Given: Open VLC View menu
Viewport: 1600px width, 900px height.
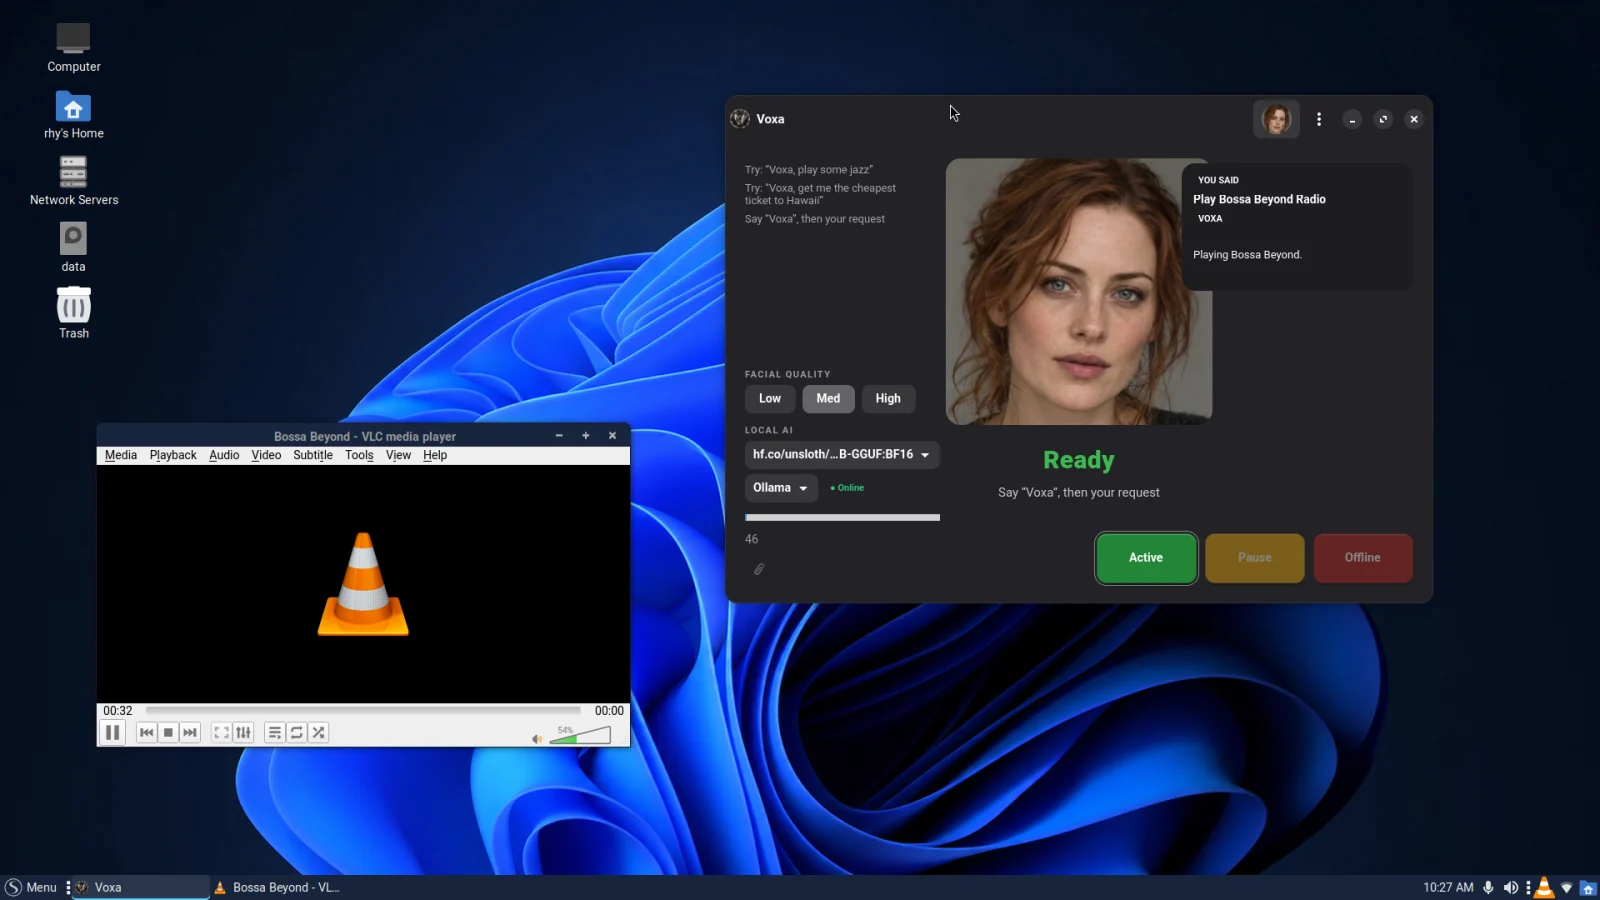Looking at the screenshot, I should pos(398,455).
